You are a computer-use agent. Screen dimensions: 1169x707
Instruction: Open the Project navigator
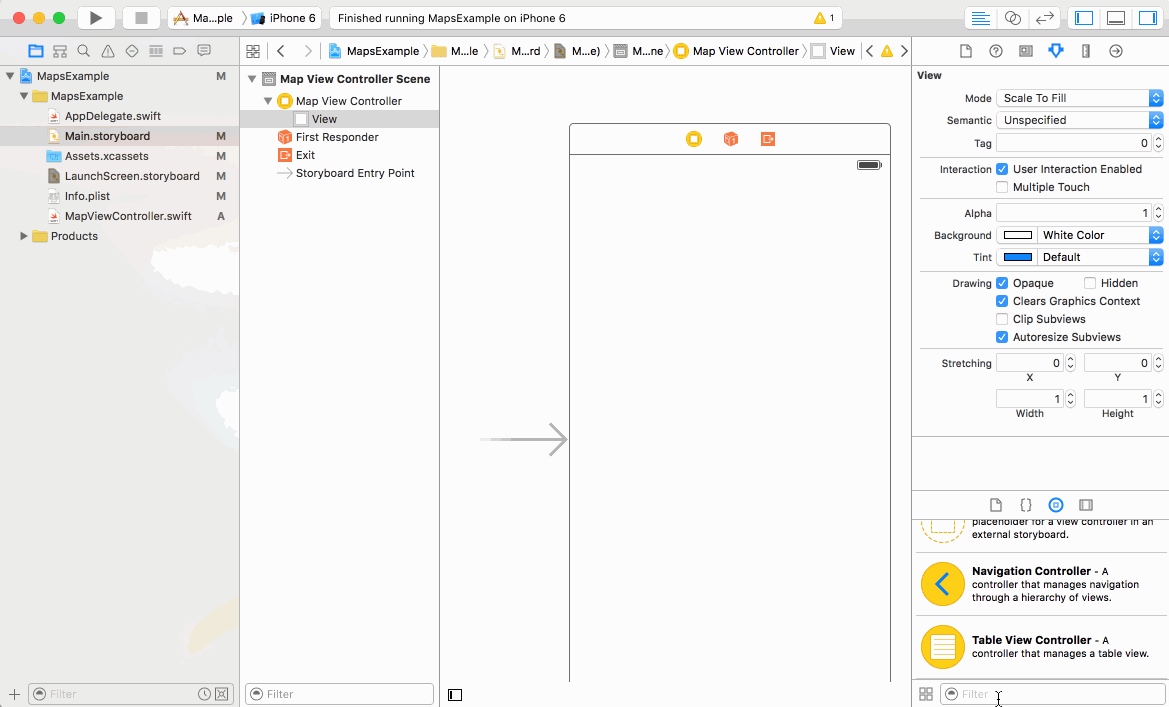(36, 51)
